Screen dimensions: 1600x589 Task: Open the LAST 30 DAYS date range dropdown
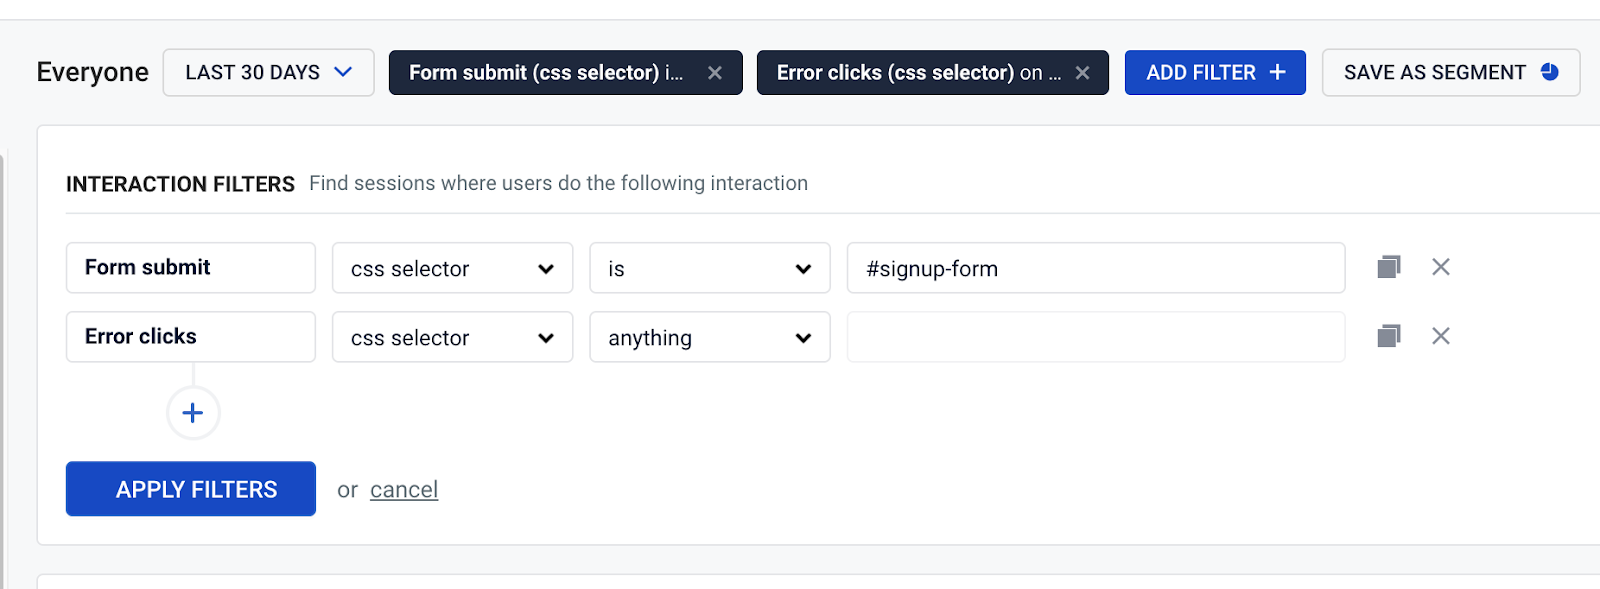click(x=268, y=72)
